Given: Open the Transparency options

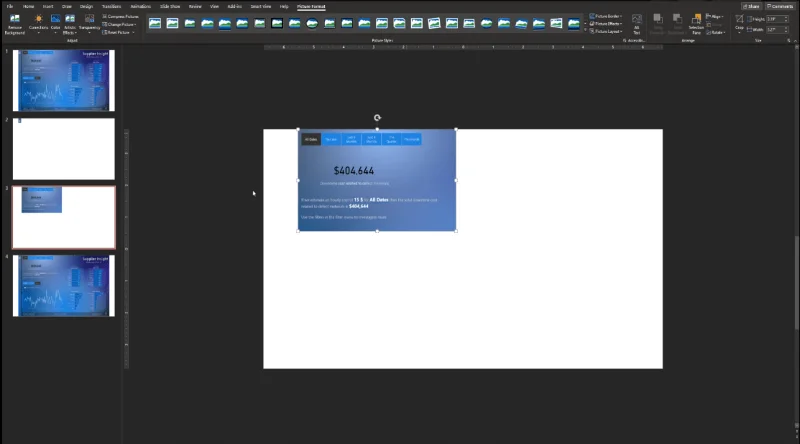Looking at the screenshot, I should 89,24.
